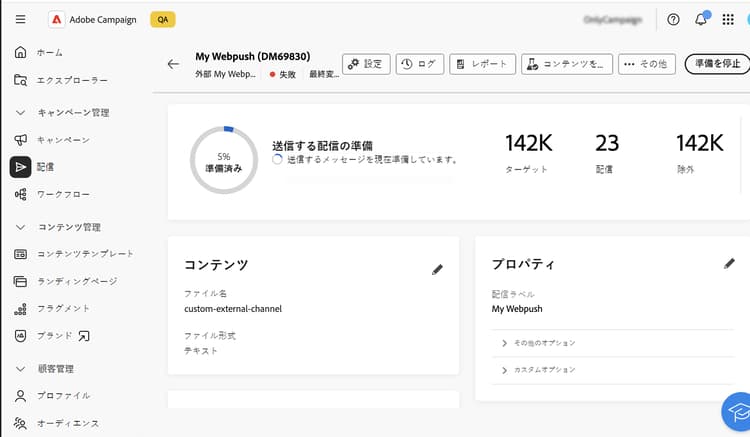Click the 5% 準備済み progress ring
This screenshot has height=437, width=750.
coord(224,160)
